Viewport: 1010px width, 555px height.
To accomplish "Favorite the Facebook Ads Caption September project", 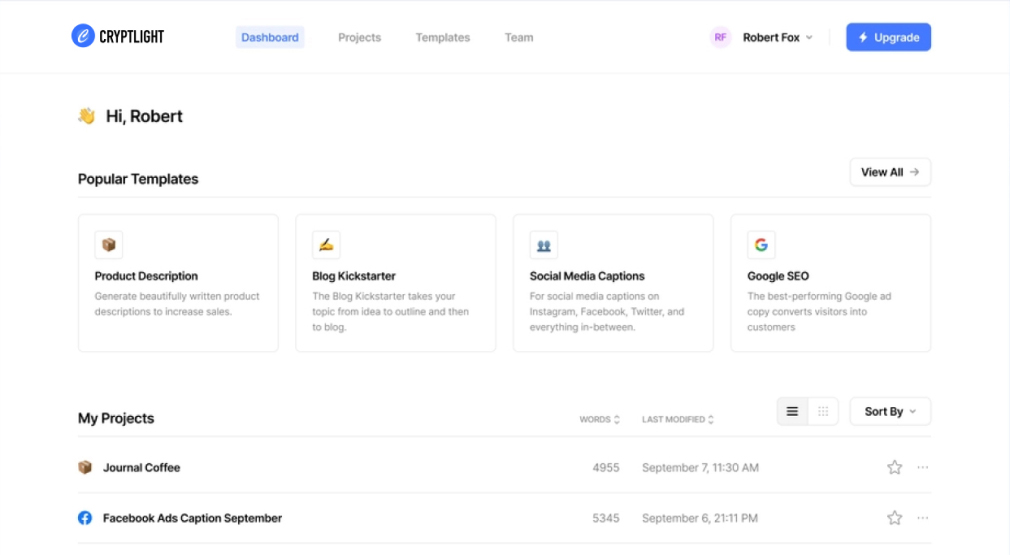I will [894, 518].
